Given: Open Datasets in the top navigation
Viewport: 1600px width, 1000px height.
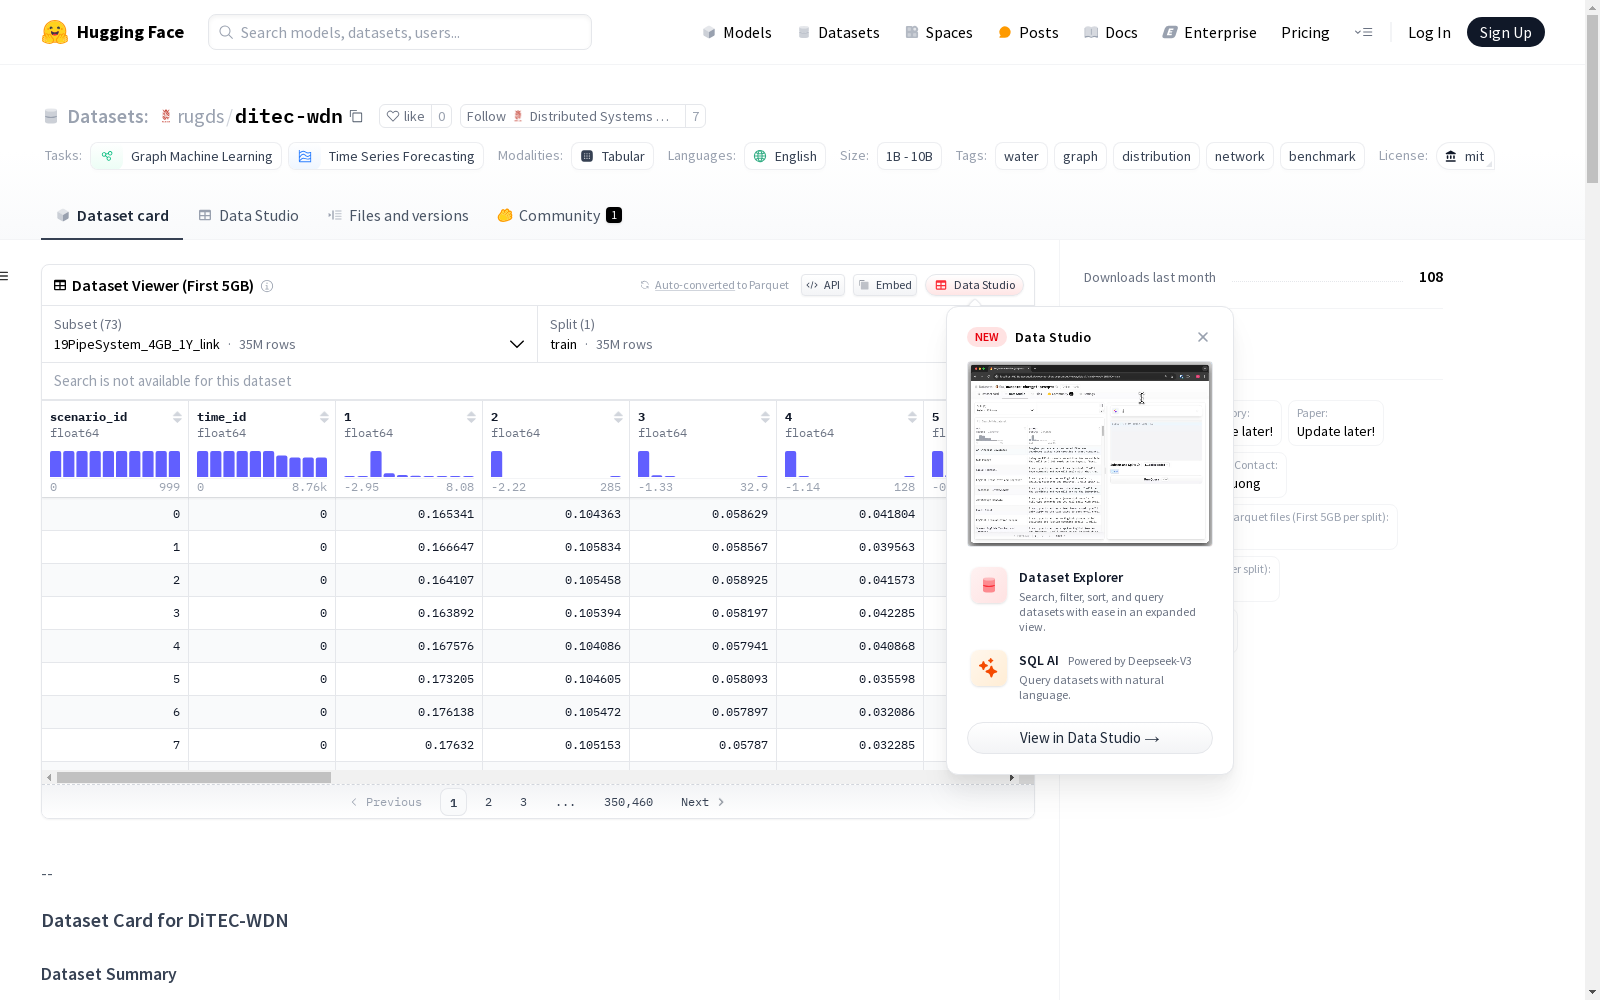Looking at the screenshot, I should click(x=838, y=32).
